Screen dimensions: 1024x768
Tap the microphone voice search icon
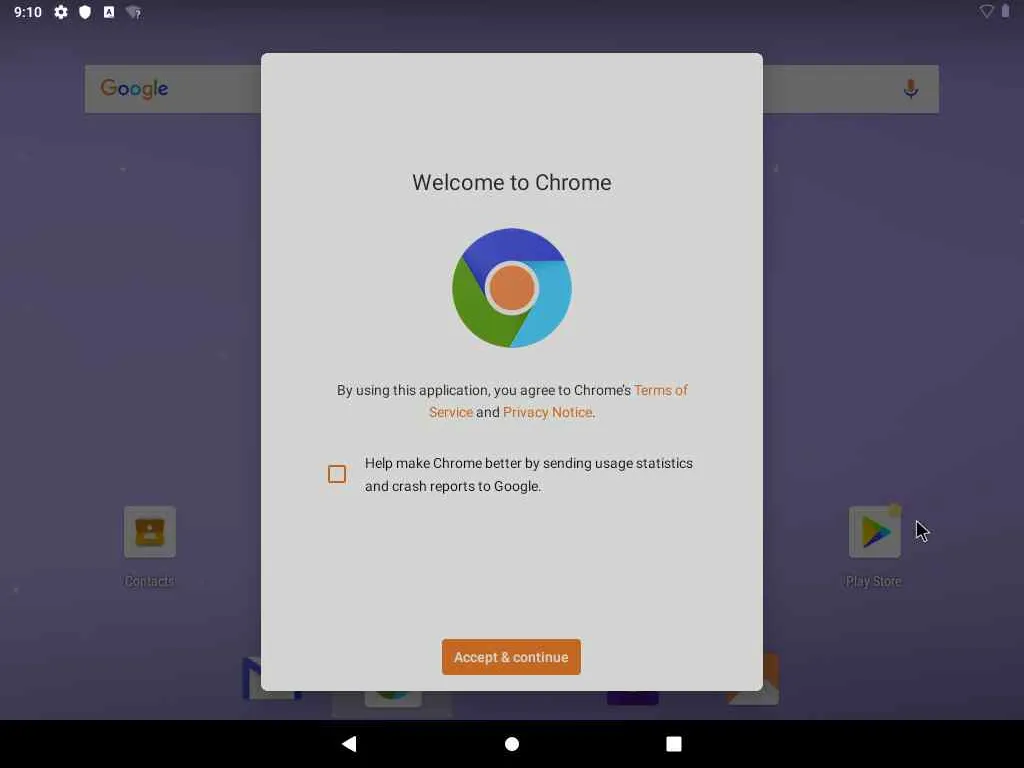pyautogui.click(x=910, y=89)
